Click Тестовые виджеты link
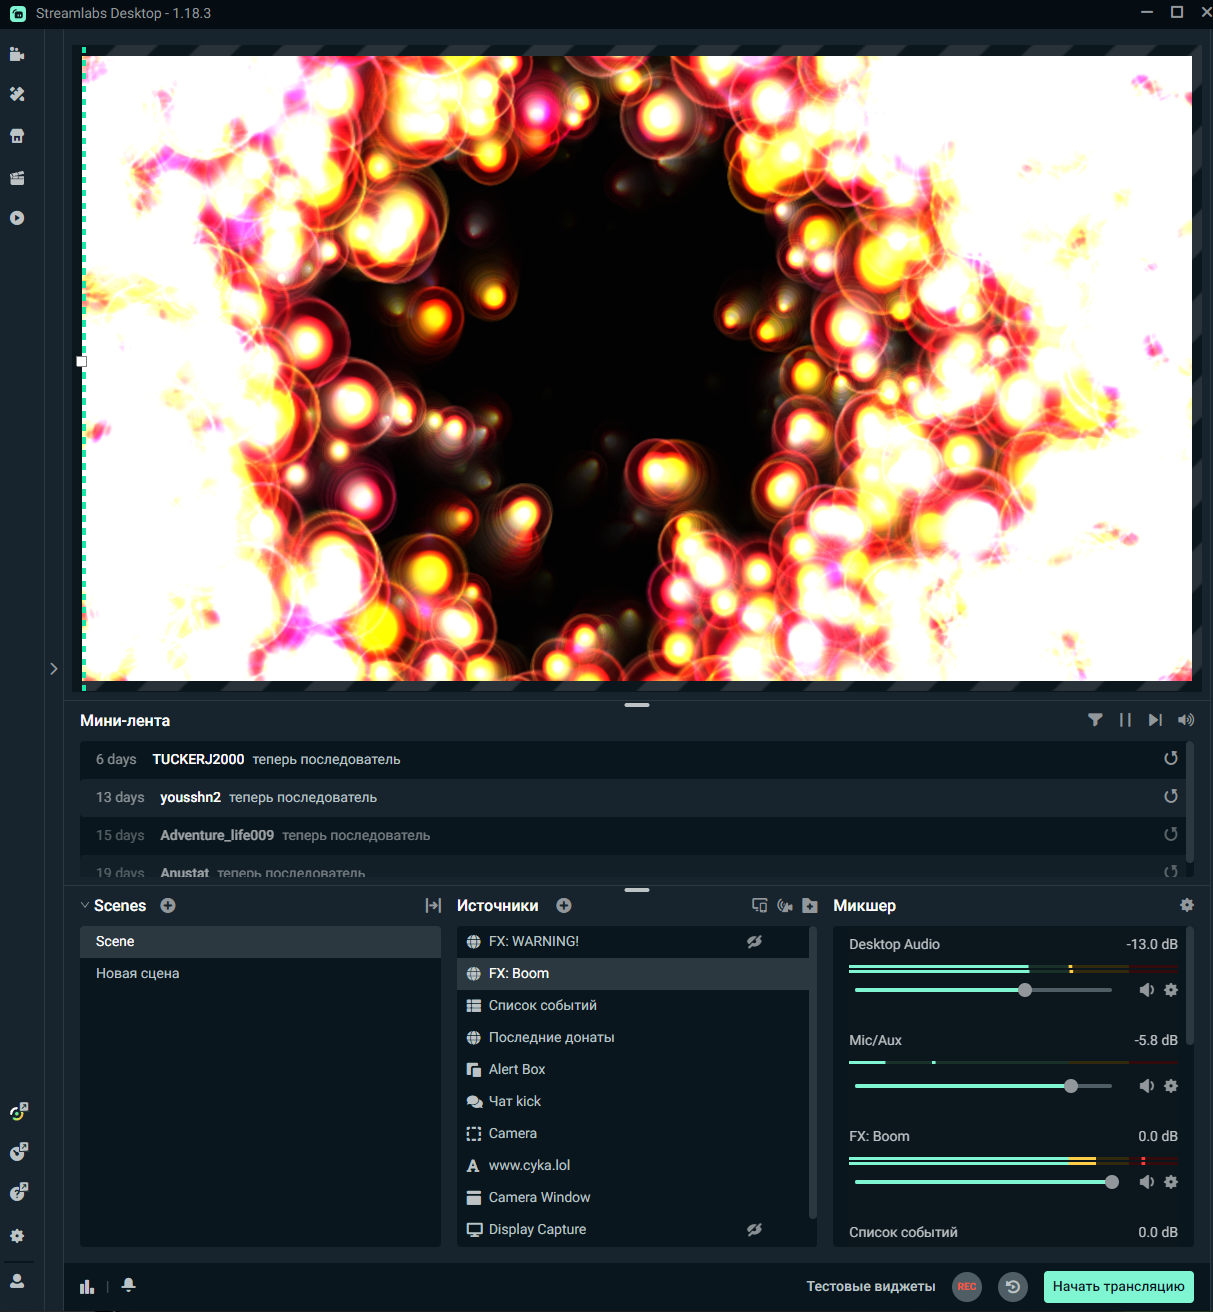This screenshot has height=1312, width=1213. [871, 1287]
